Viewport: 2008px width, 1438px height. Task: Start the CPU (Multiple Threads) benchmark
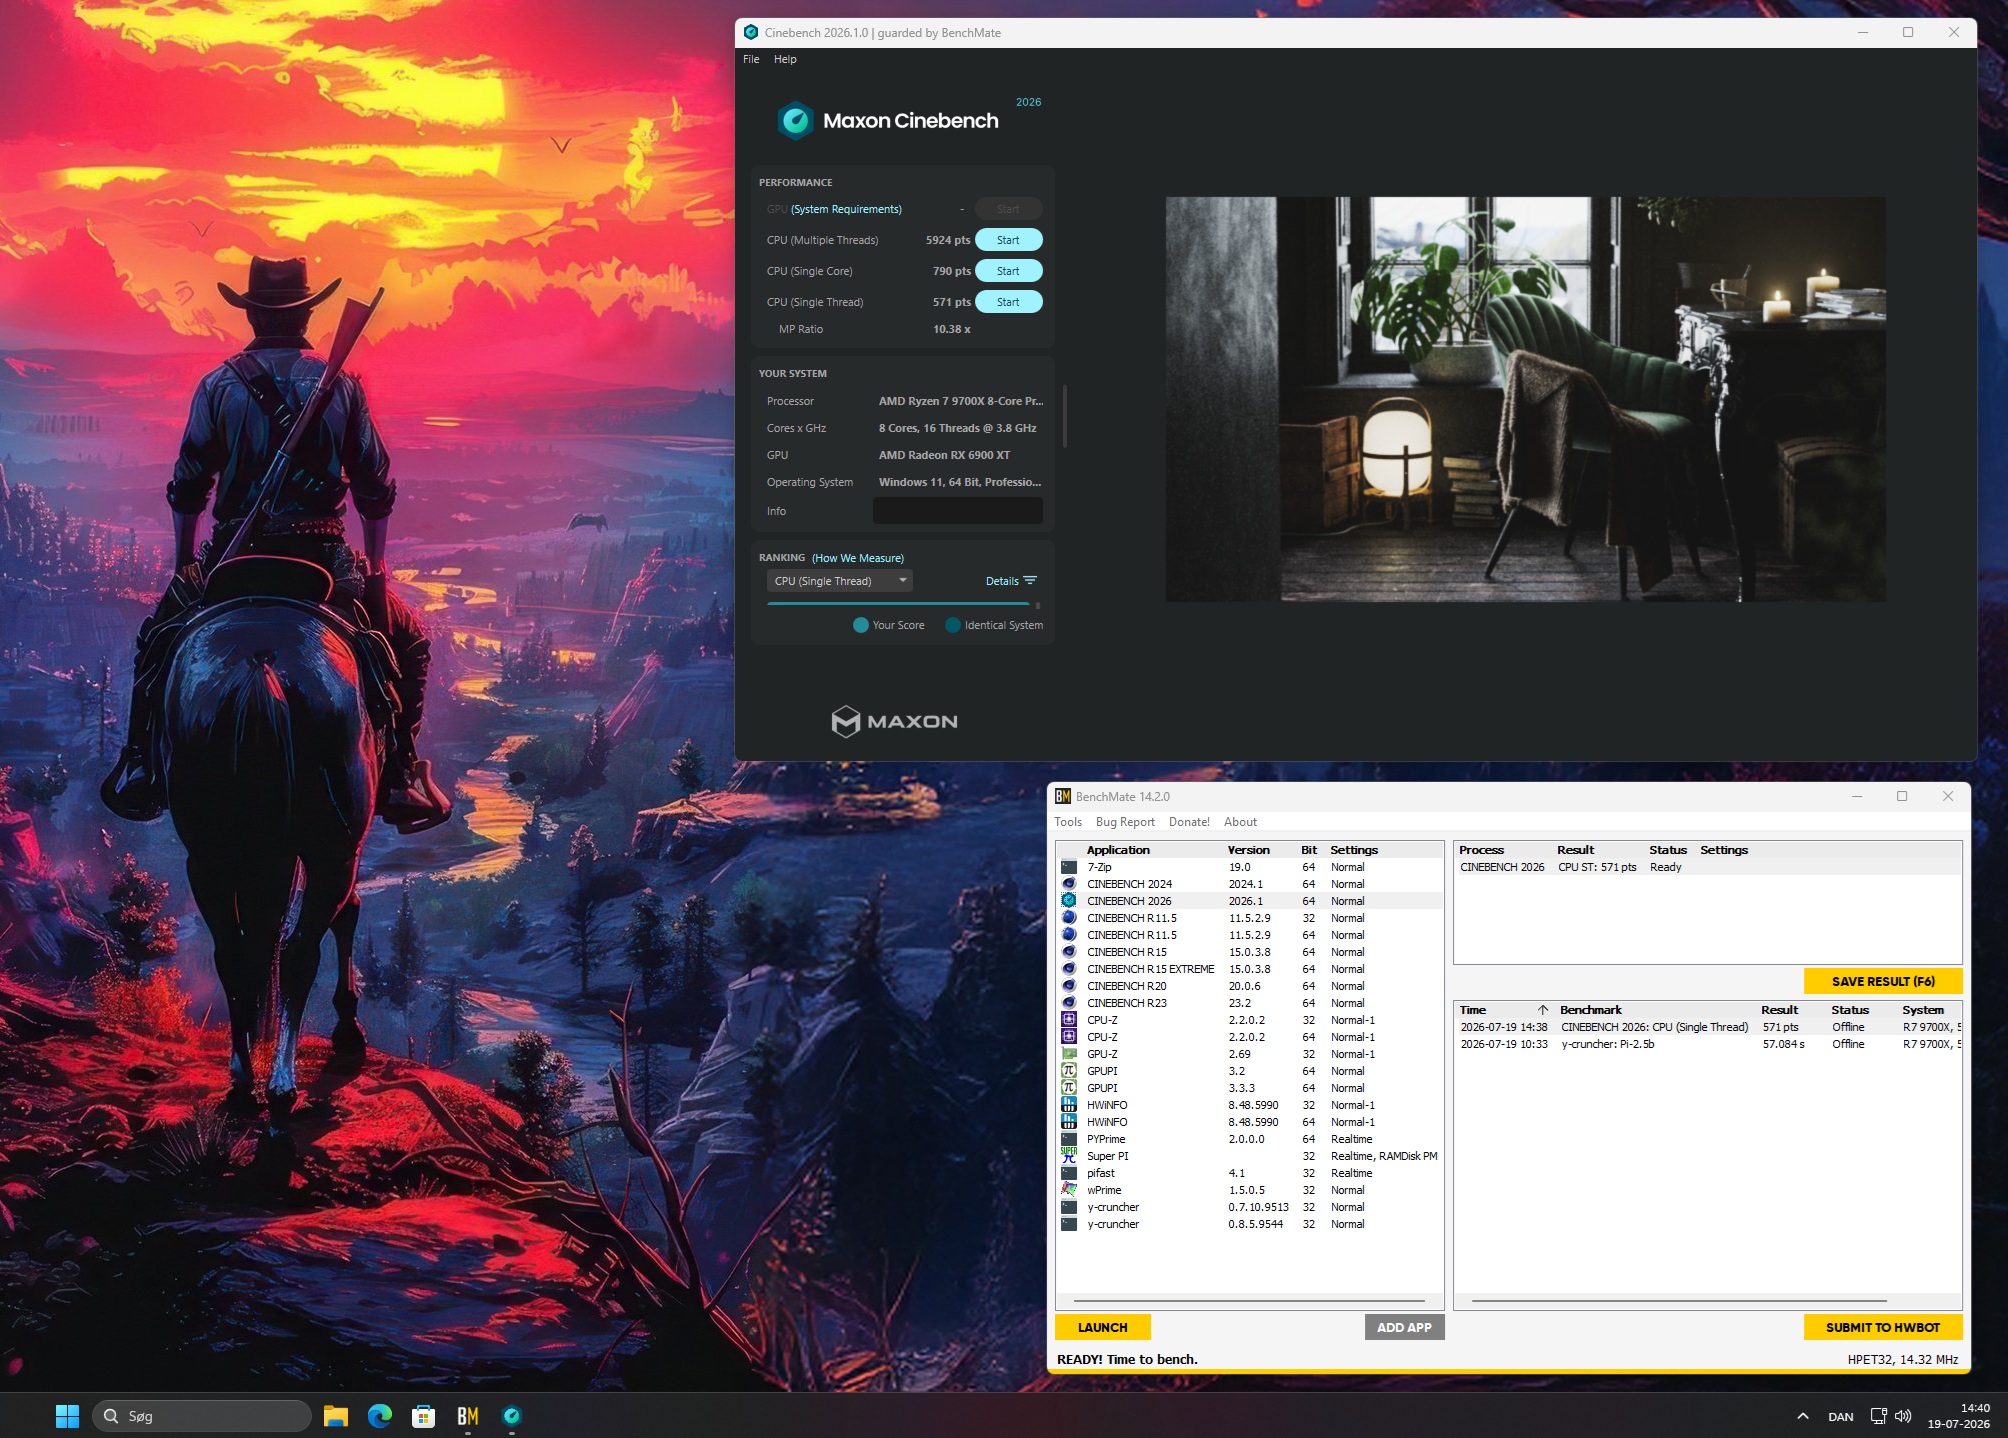(1008, 240)
